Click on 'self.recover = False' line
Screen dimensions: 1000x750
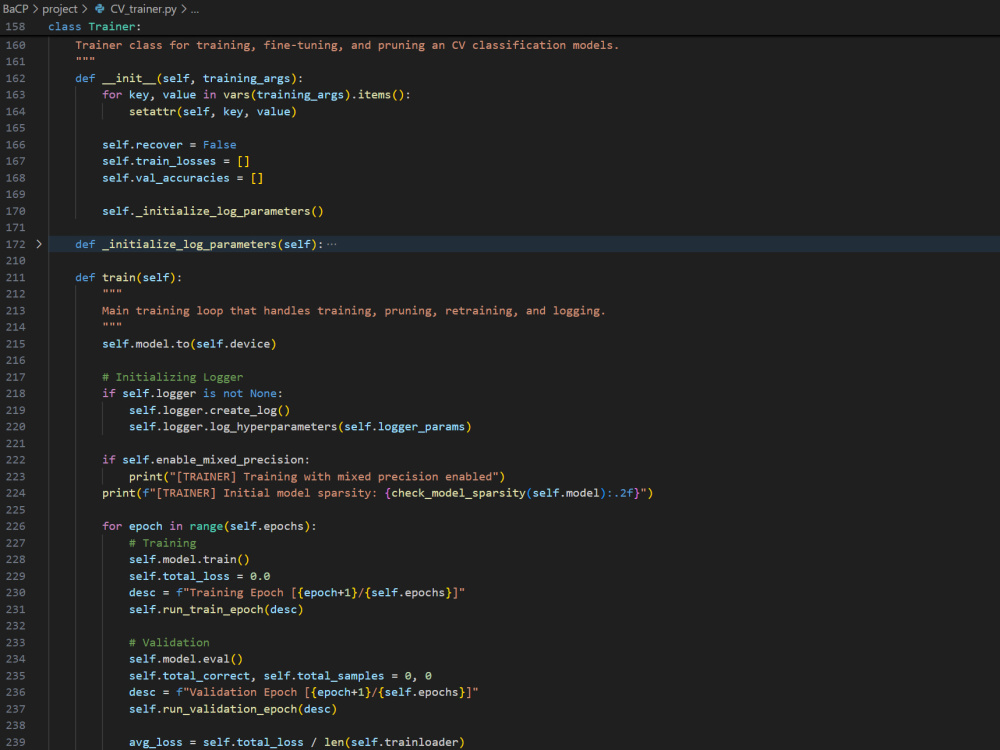point(169,145)
